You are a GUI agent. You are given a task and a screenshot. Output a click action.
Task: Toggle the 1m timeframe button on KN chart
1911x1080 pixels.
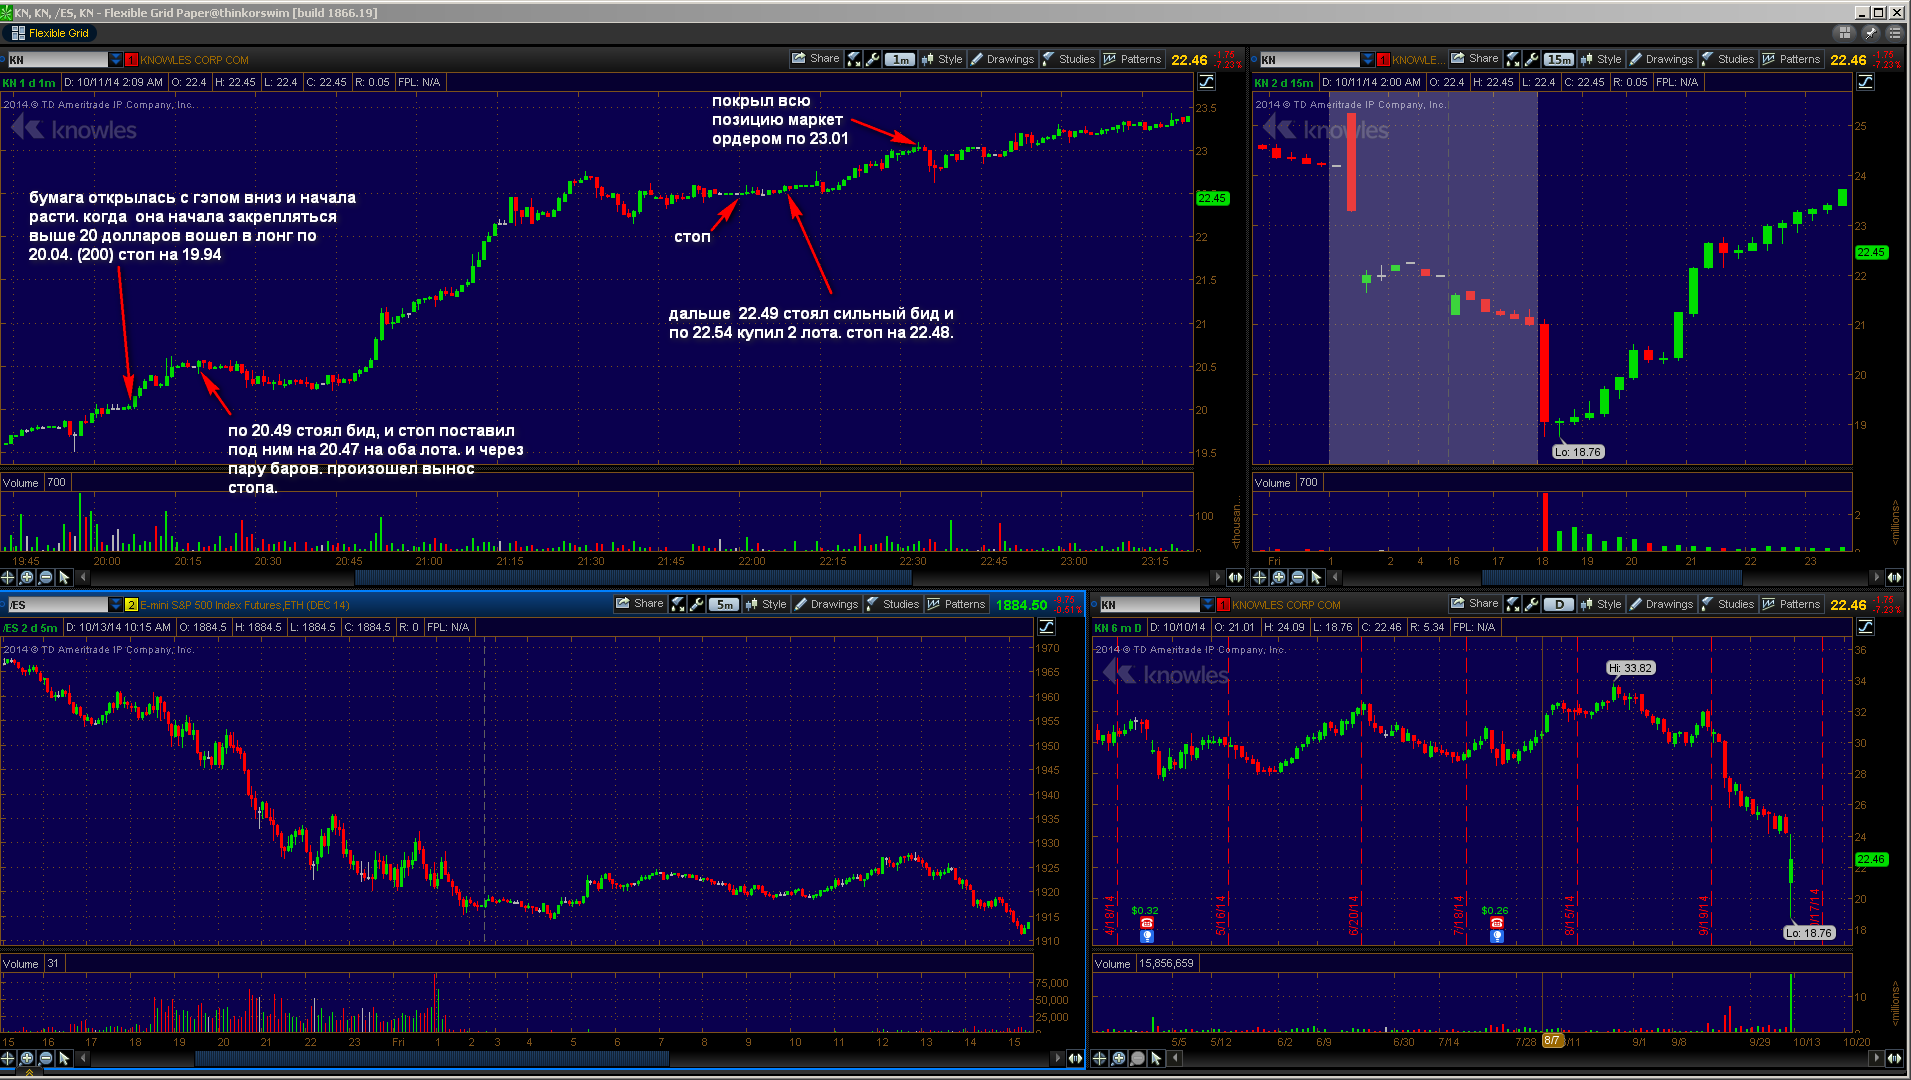tap(900, 59)
